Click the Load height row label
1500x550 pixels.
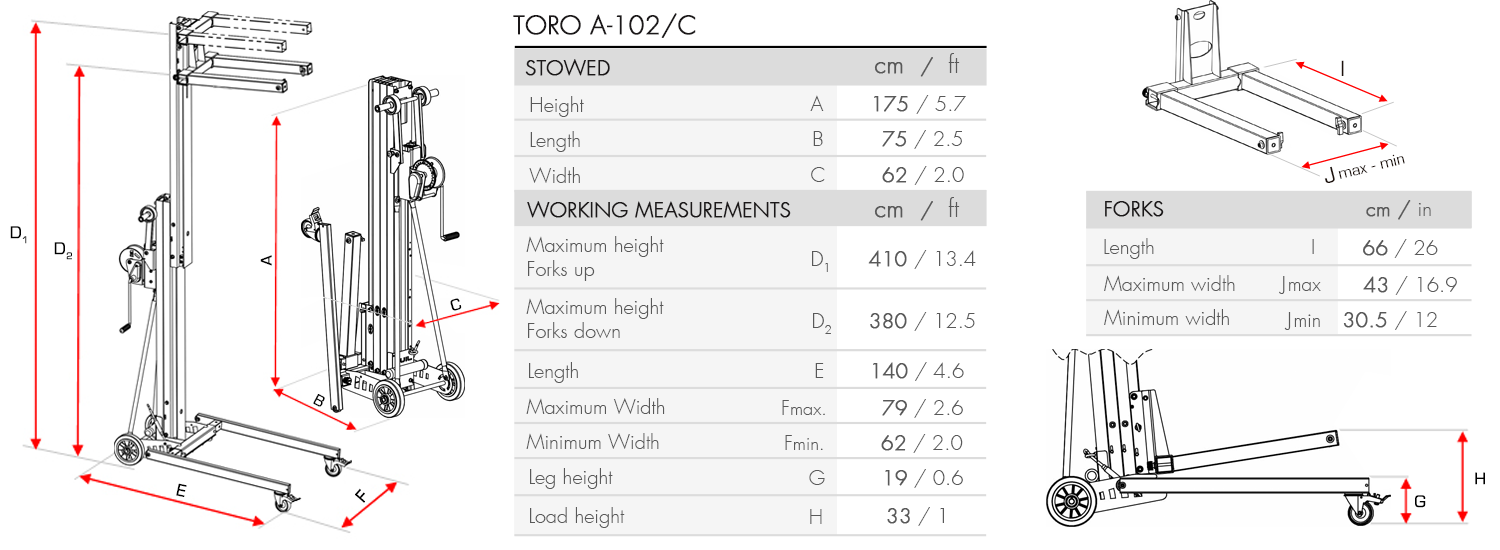577,516
